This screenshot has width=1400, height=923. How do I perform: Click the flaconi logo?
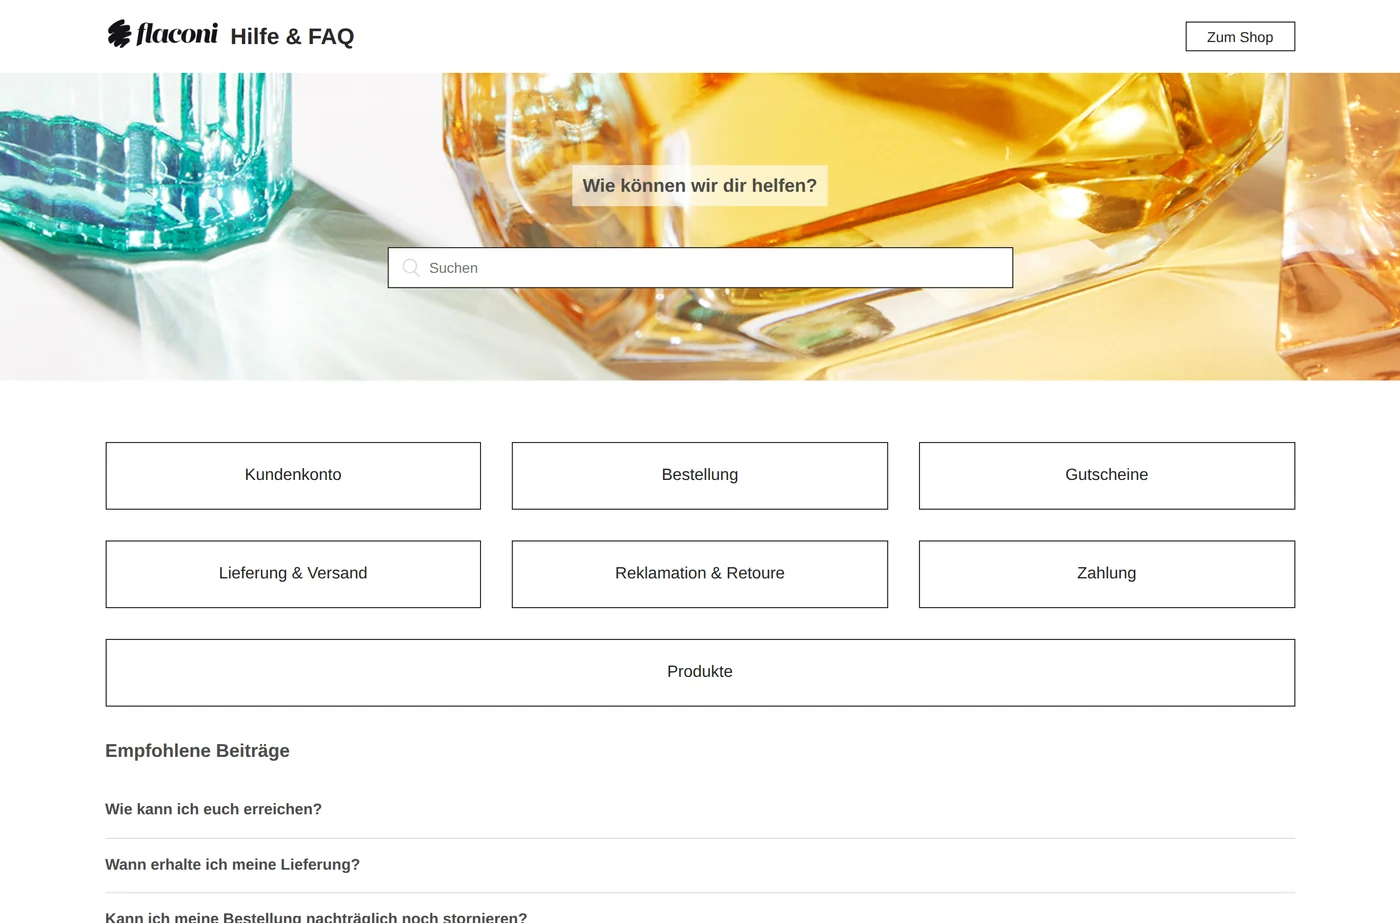coord(162,34)
